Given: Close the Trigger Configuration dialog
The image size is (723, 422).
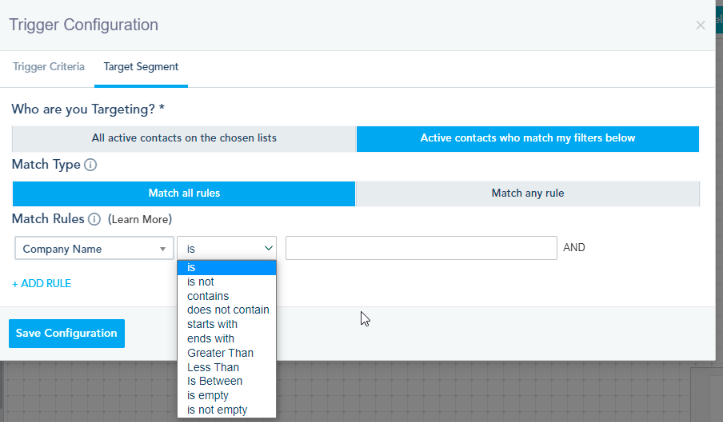Looking at the screenshot, I should point(700,25).
